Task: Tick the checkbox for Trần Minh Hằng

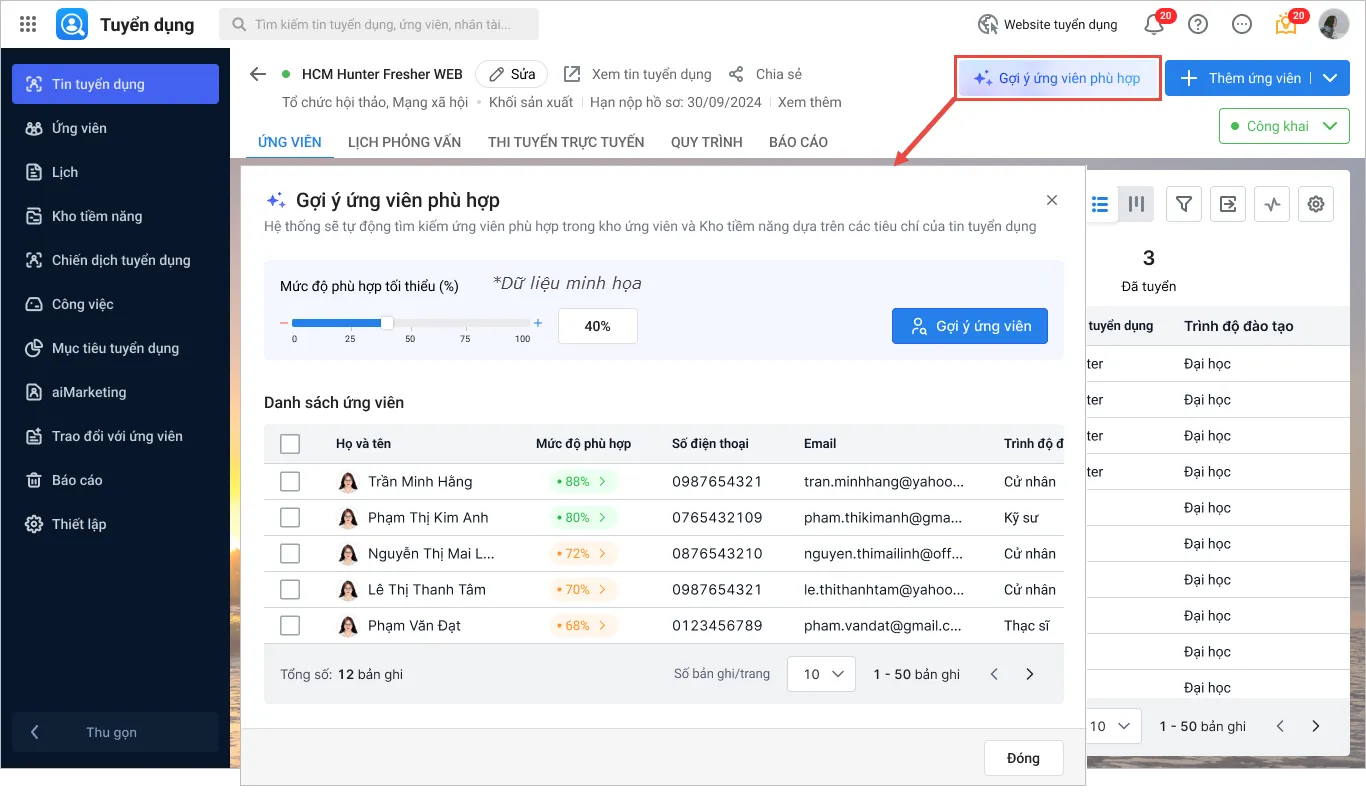Action: point(290,482)
